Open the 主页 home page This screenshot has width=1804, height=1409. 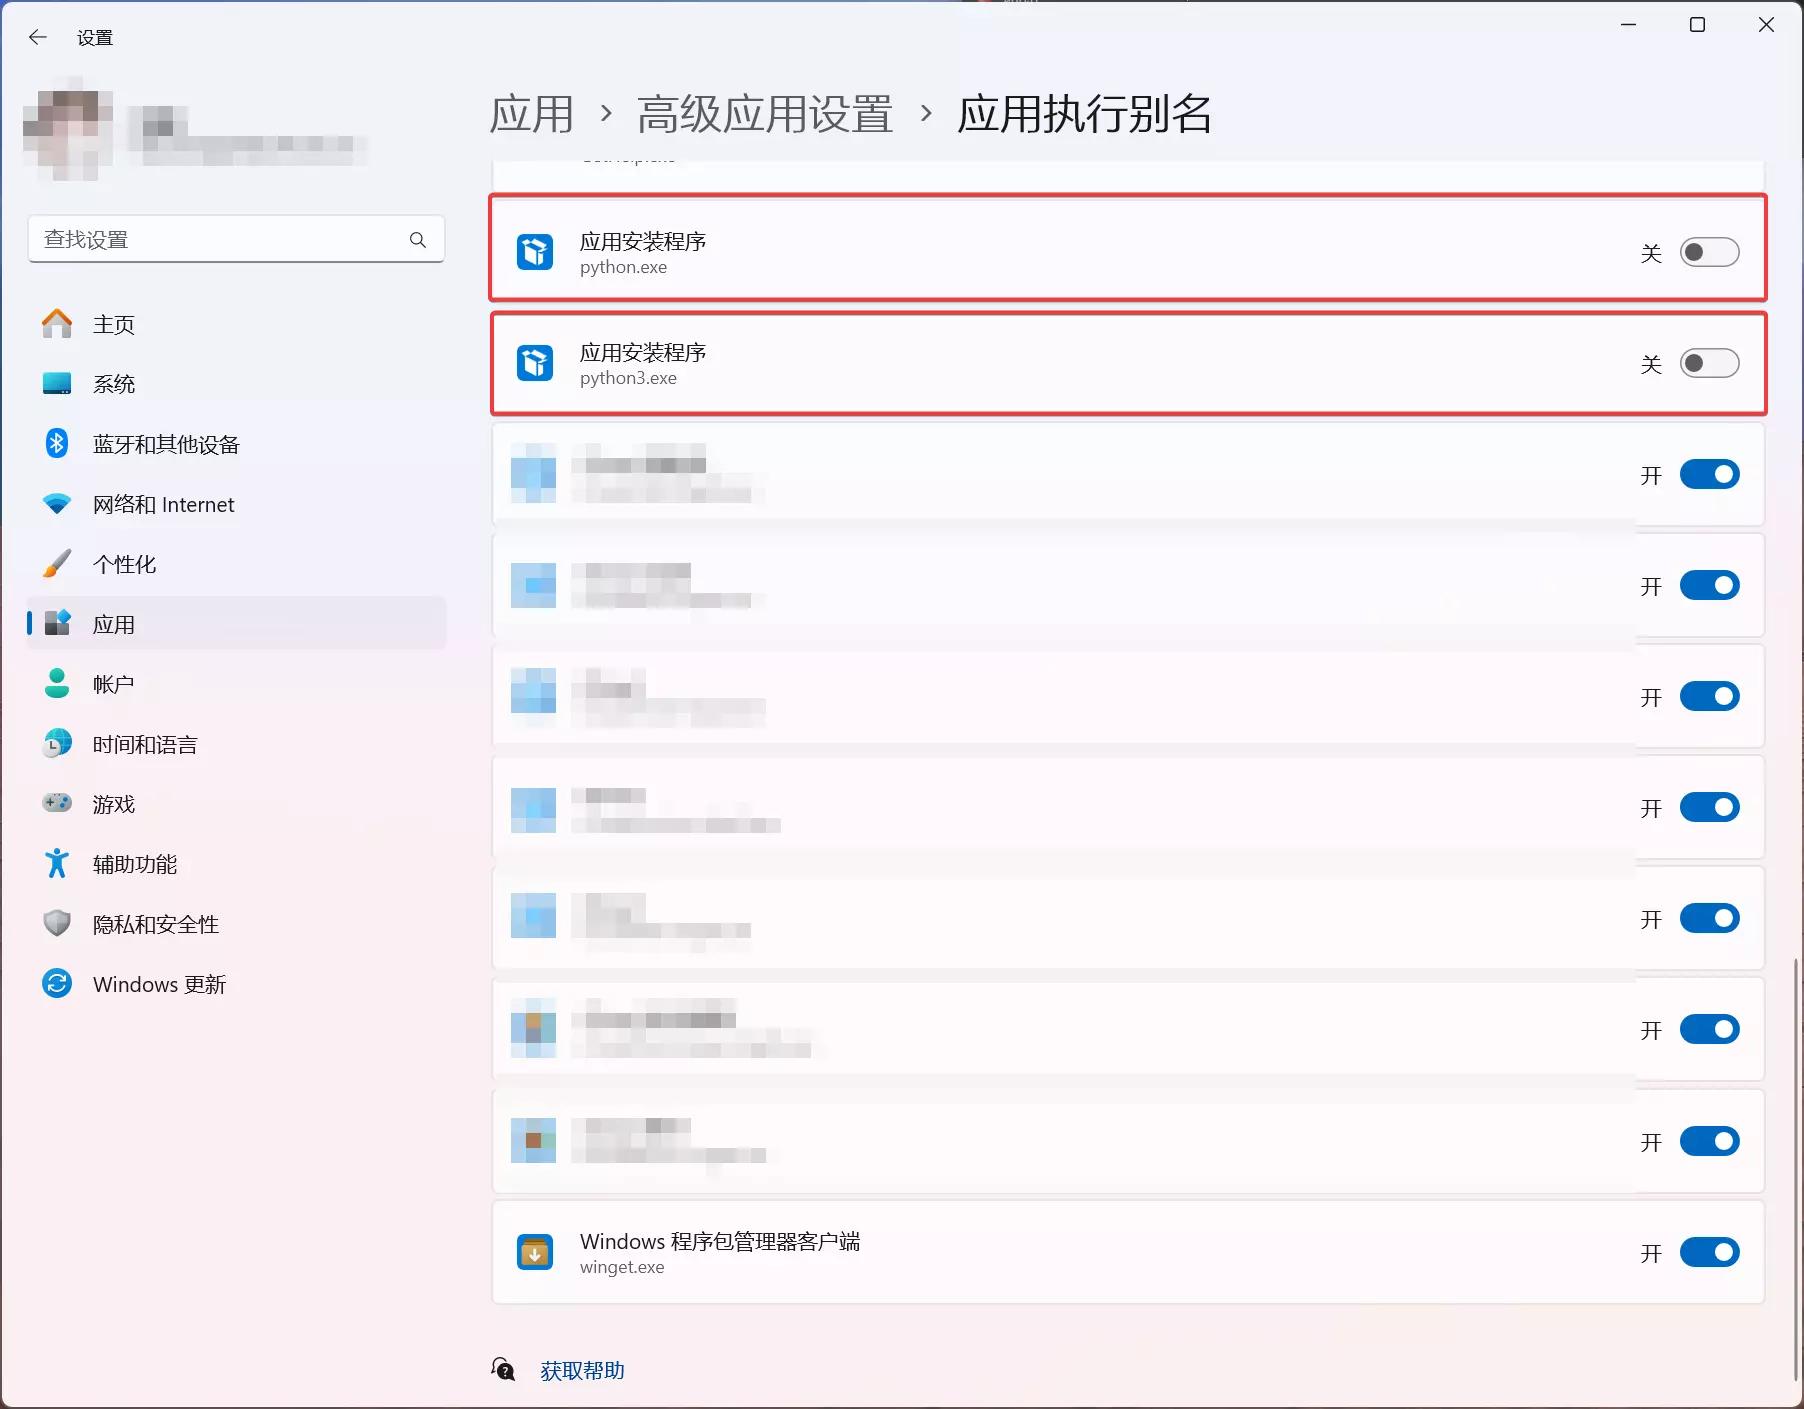[113, 325]
